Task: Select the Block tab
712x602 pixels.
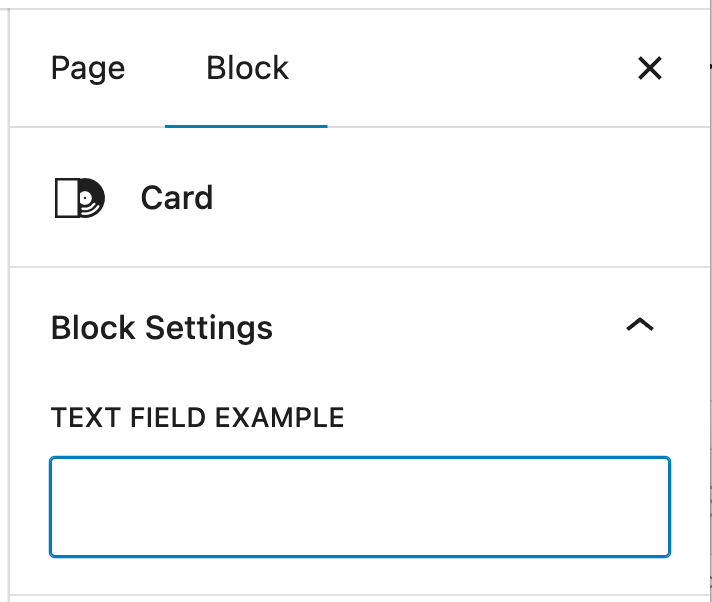Action: [247, 69]
